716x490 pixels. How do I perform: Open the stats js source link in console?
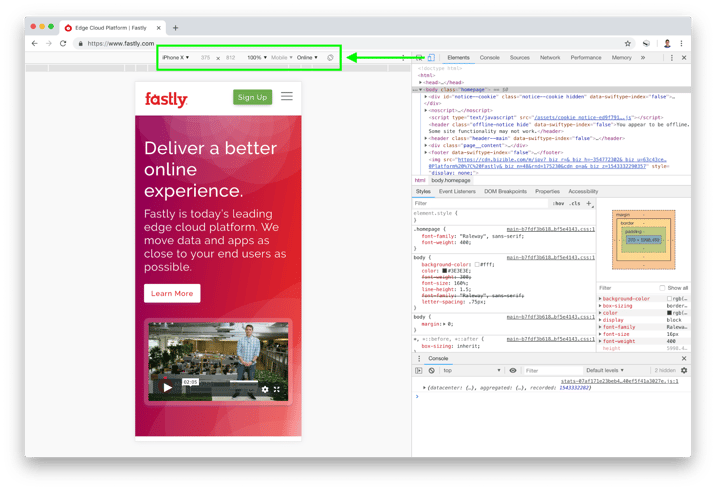(x=620, y=381)
